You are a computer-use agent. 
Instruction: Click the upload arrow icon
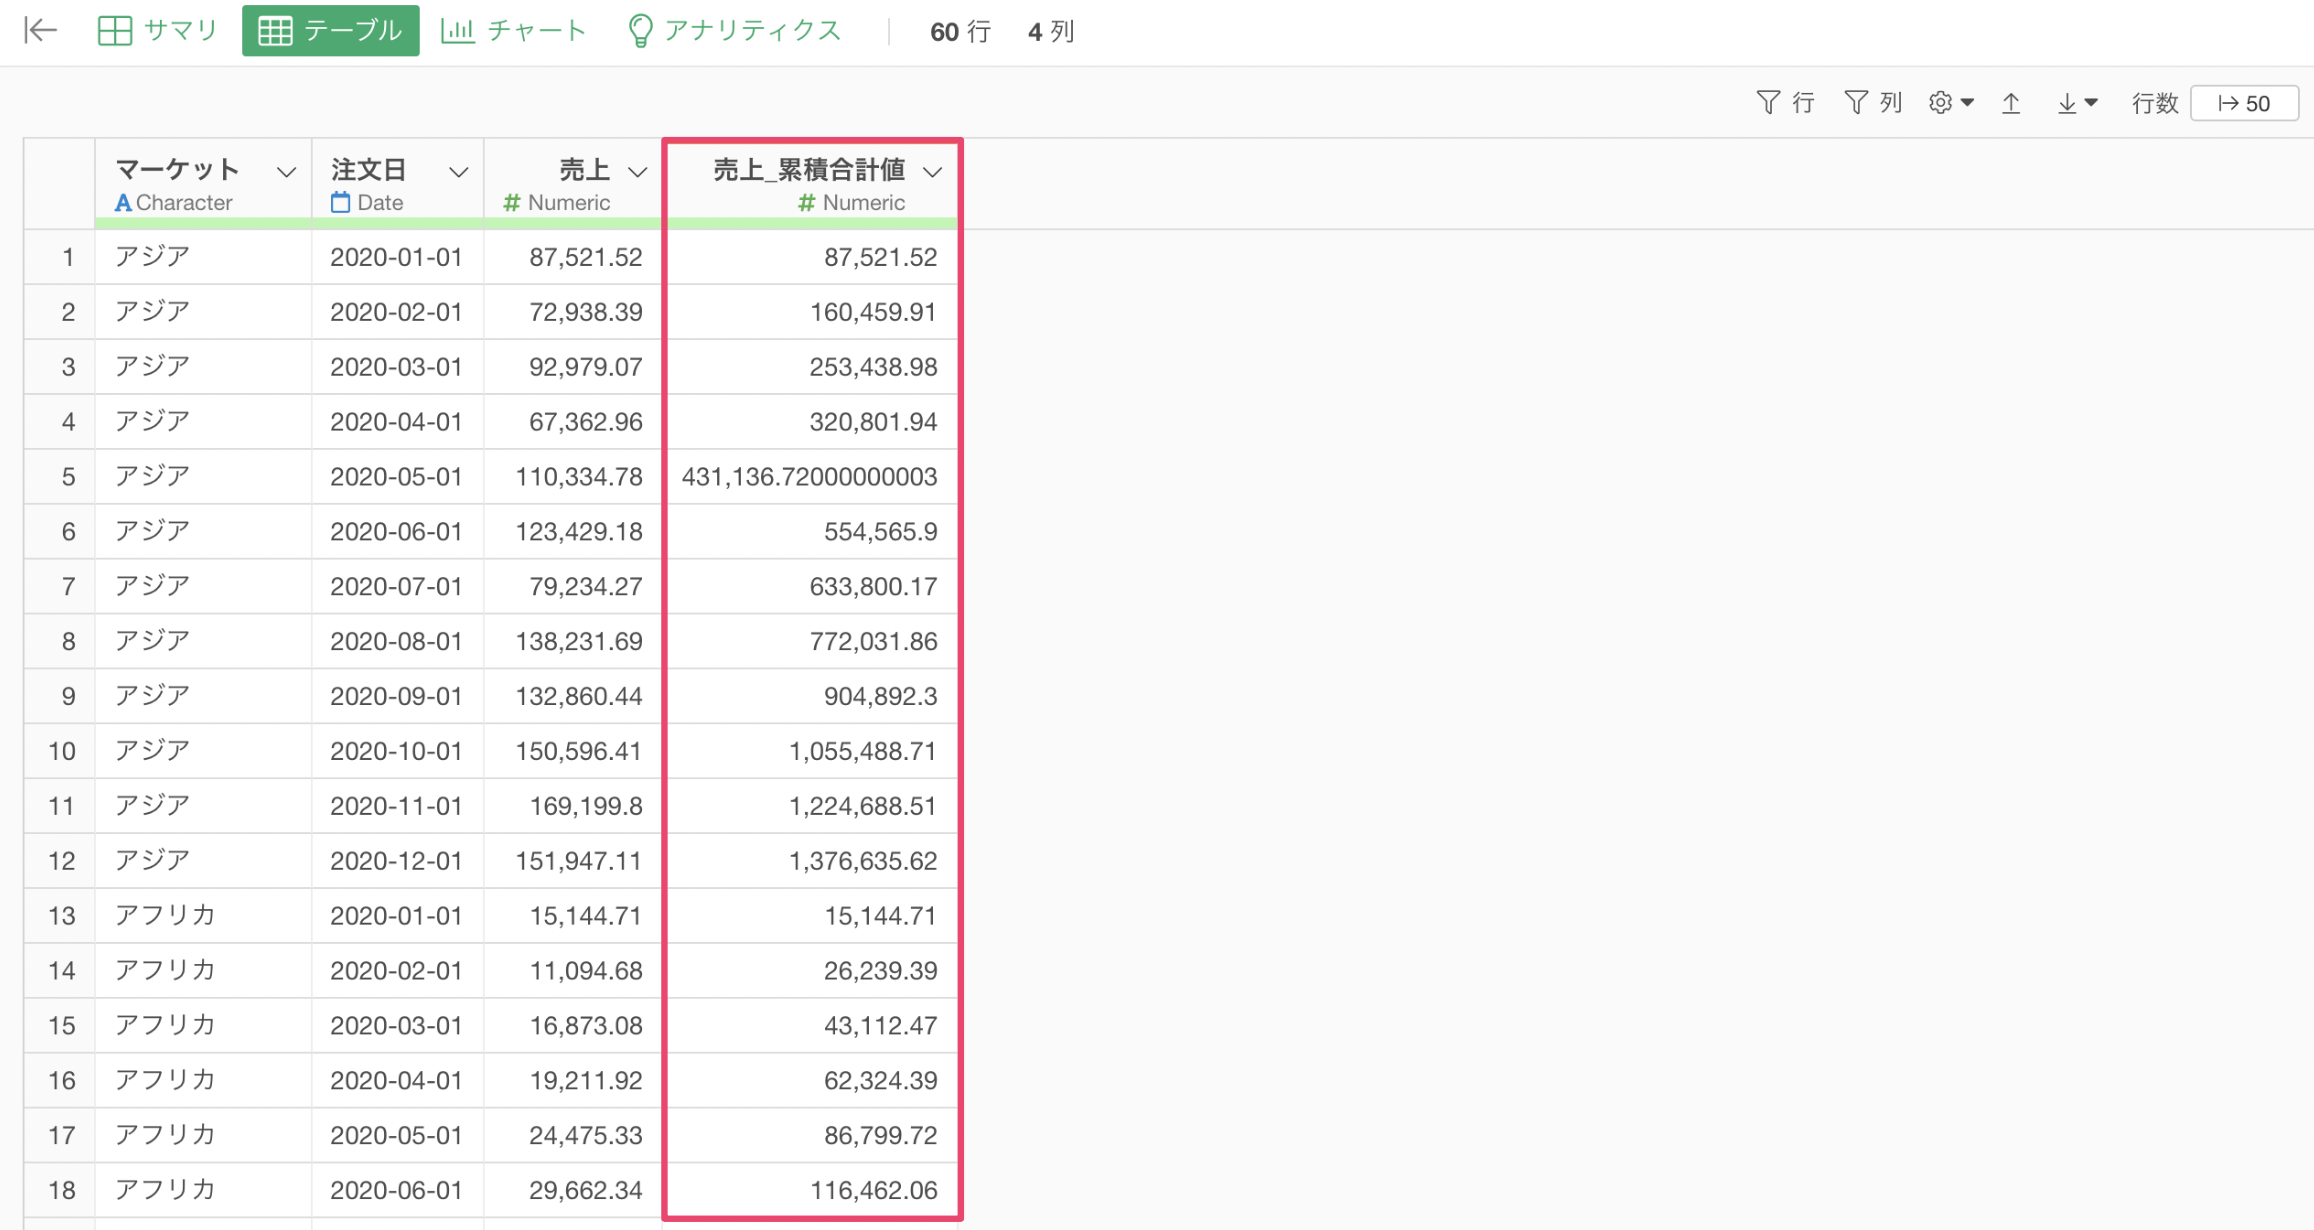pyautogui.click(x=2011, y=103)
